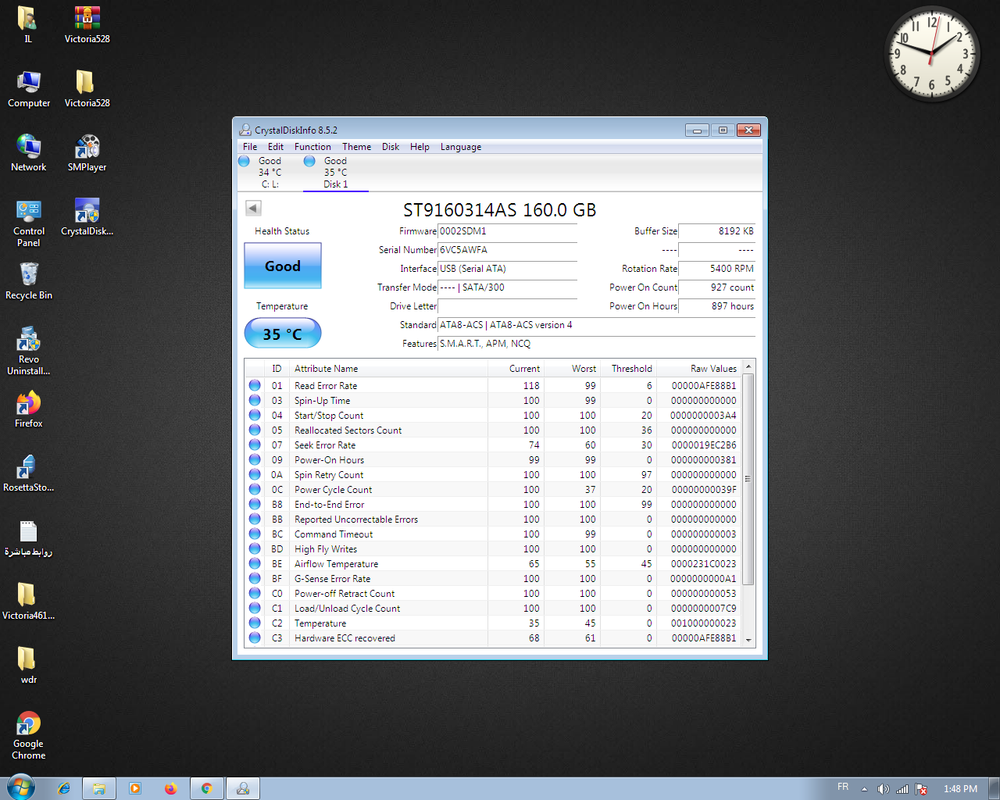The image size is (1000, 800).
Task: Click the Attribute Name column header
Action: click(388, 368)
